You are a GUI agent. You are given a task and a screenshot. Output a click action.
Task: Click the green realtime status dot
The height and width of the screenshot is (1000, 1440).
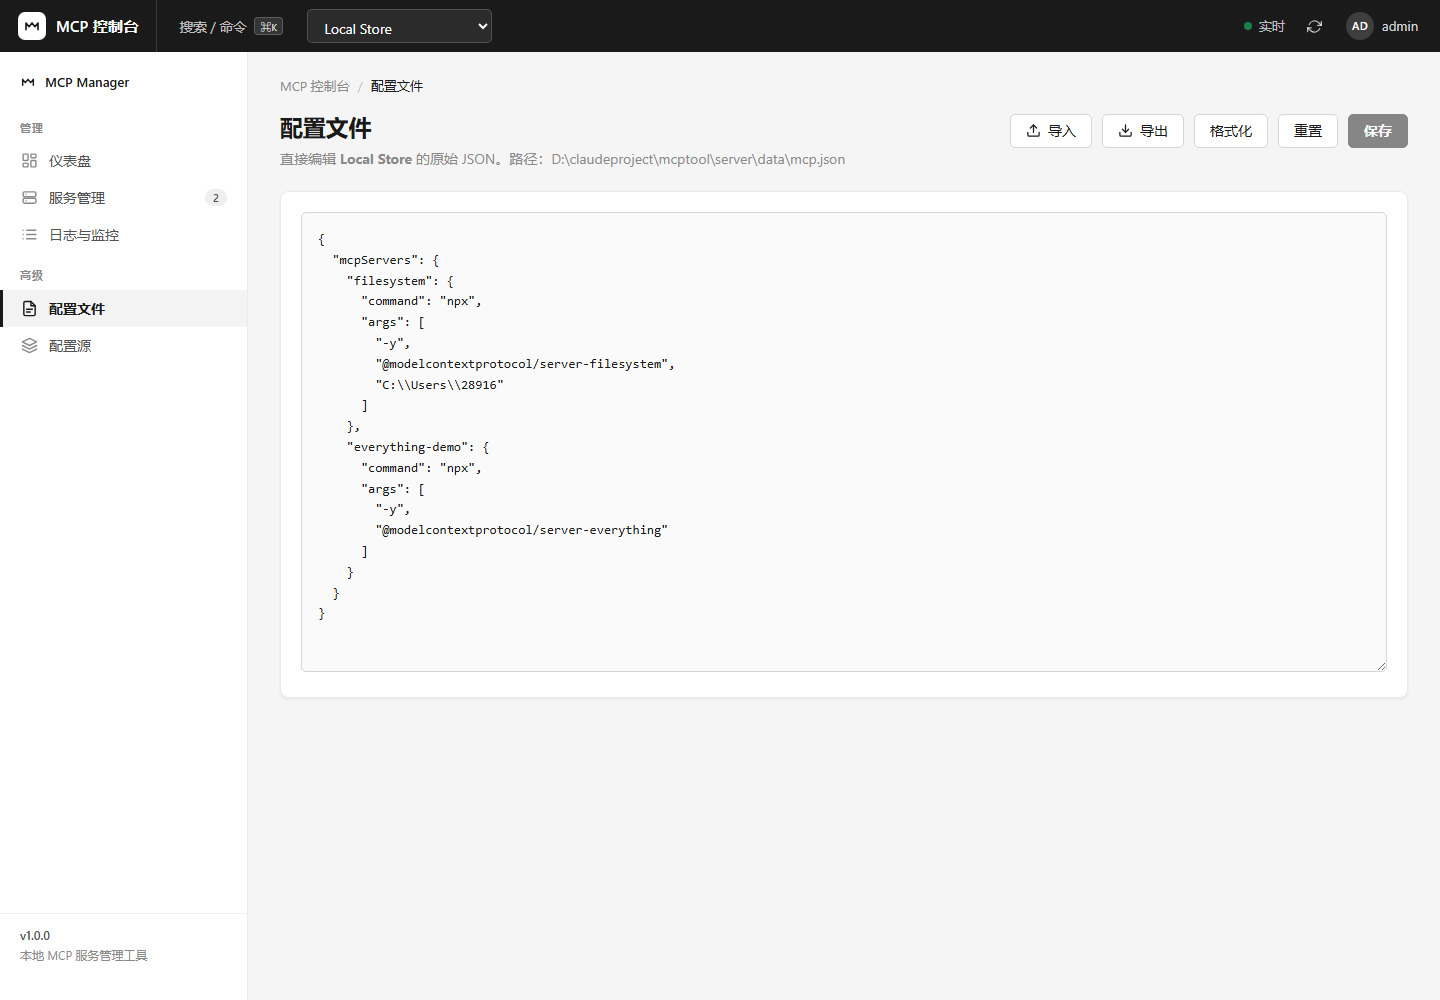(x=1248, y=26)
